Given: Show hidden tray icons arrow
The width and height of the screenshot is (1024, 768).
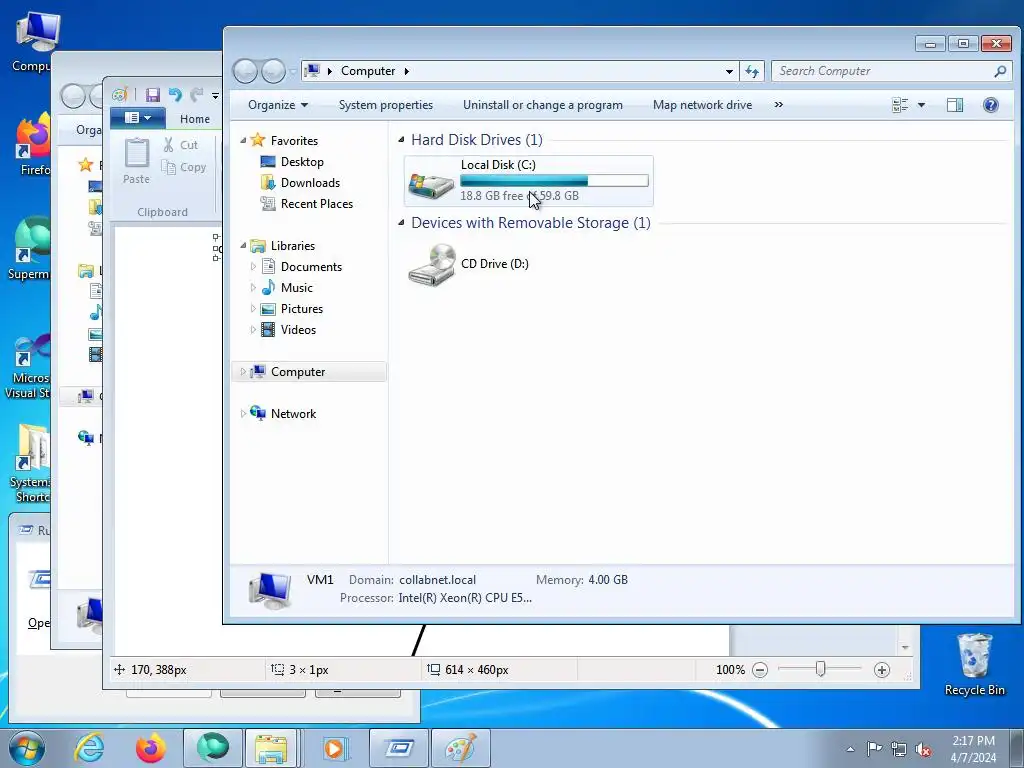Looking at the screenshot, I should tap(850, 749).
